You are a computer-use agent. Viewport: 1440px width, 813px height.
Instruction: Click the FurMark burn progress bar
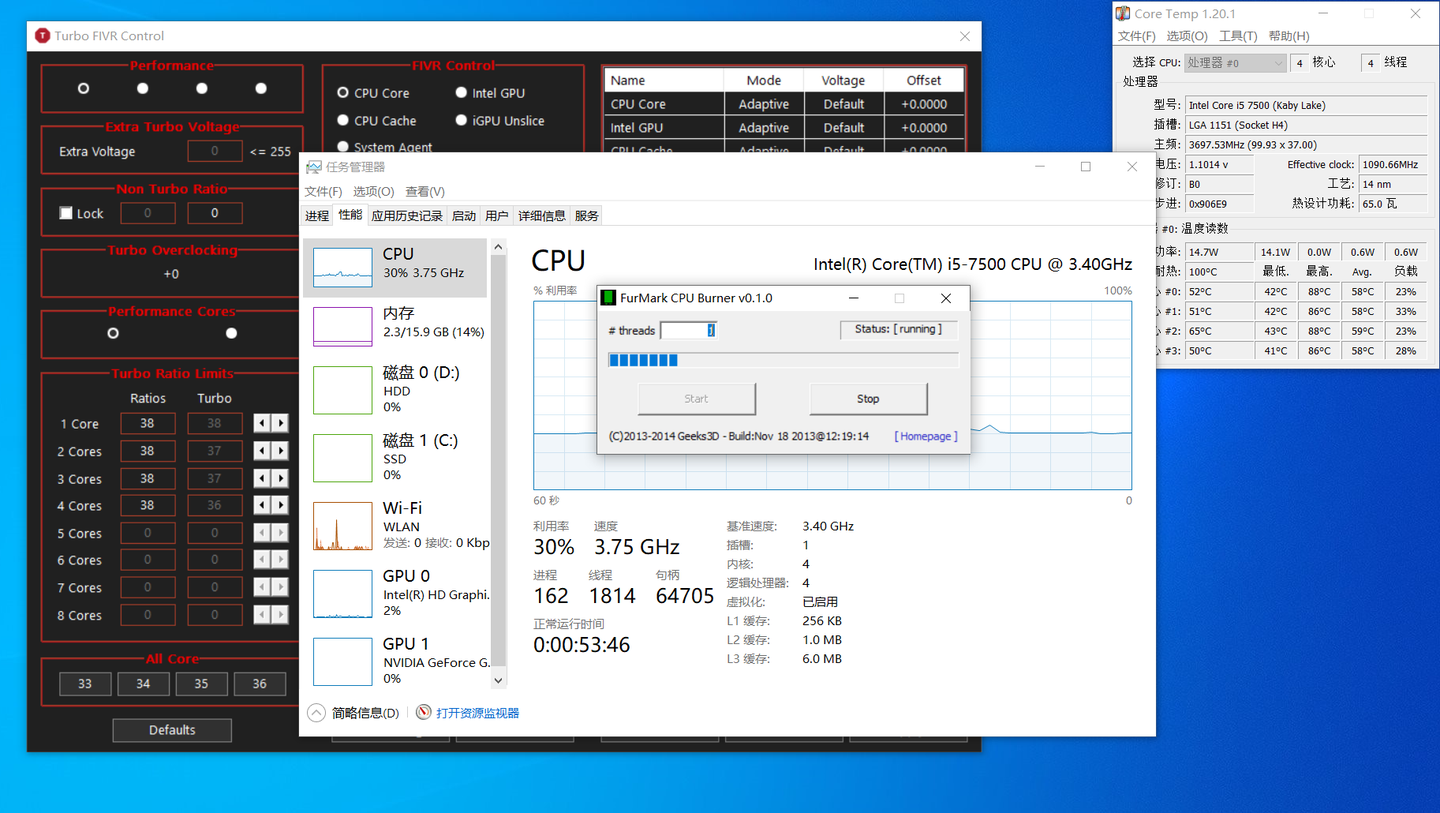click(784, 360)
